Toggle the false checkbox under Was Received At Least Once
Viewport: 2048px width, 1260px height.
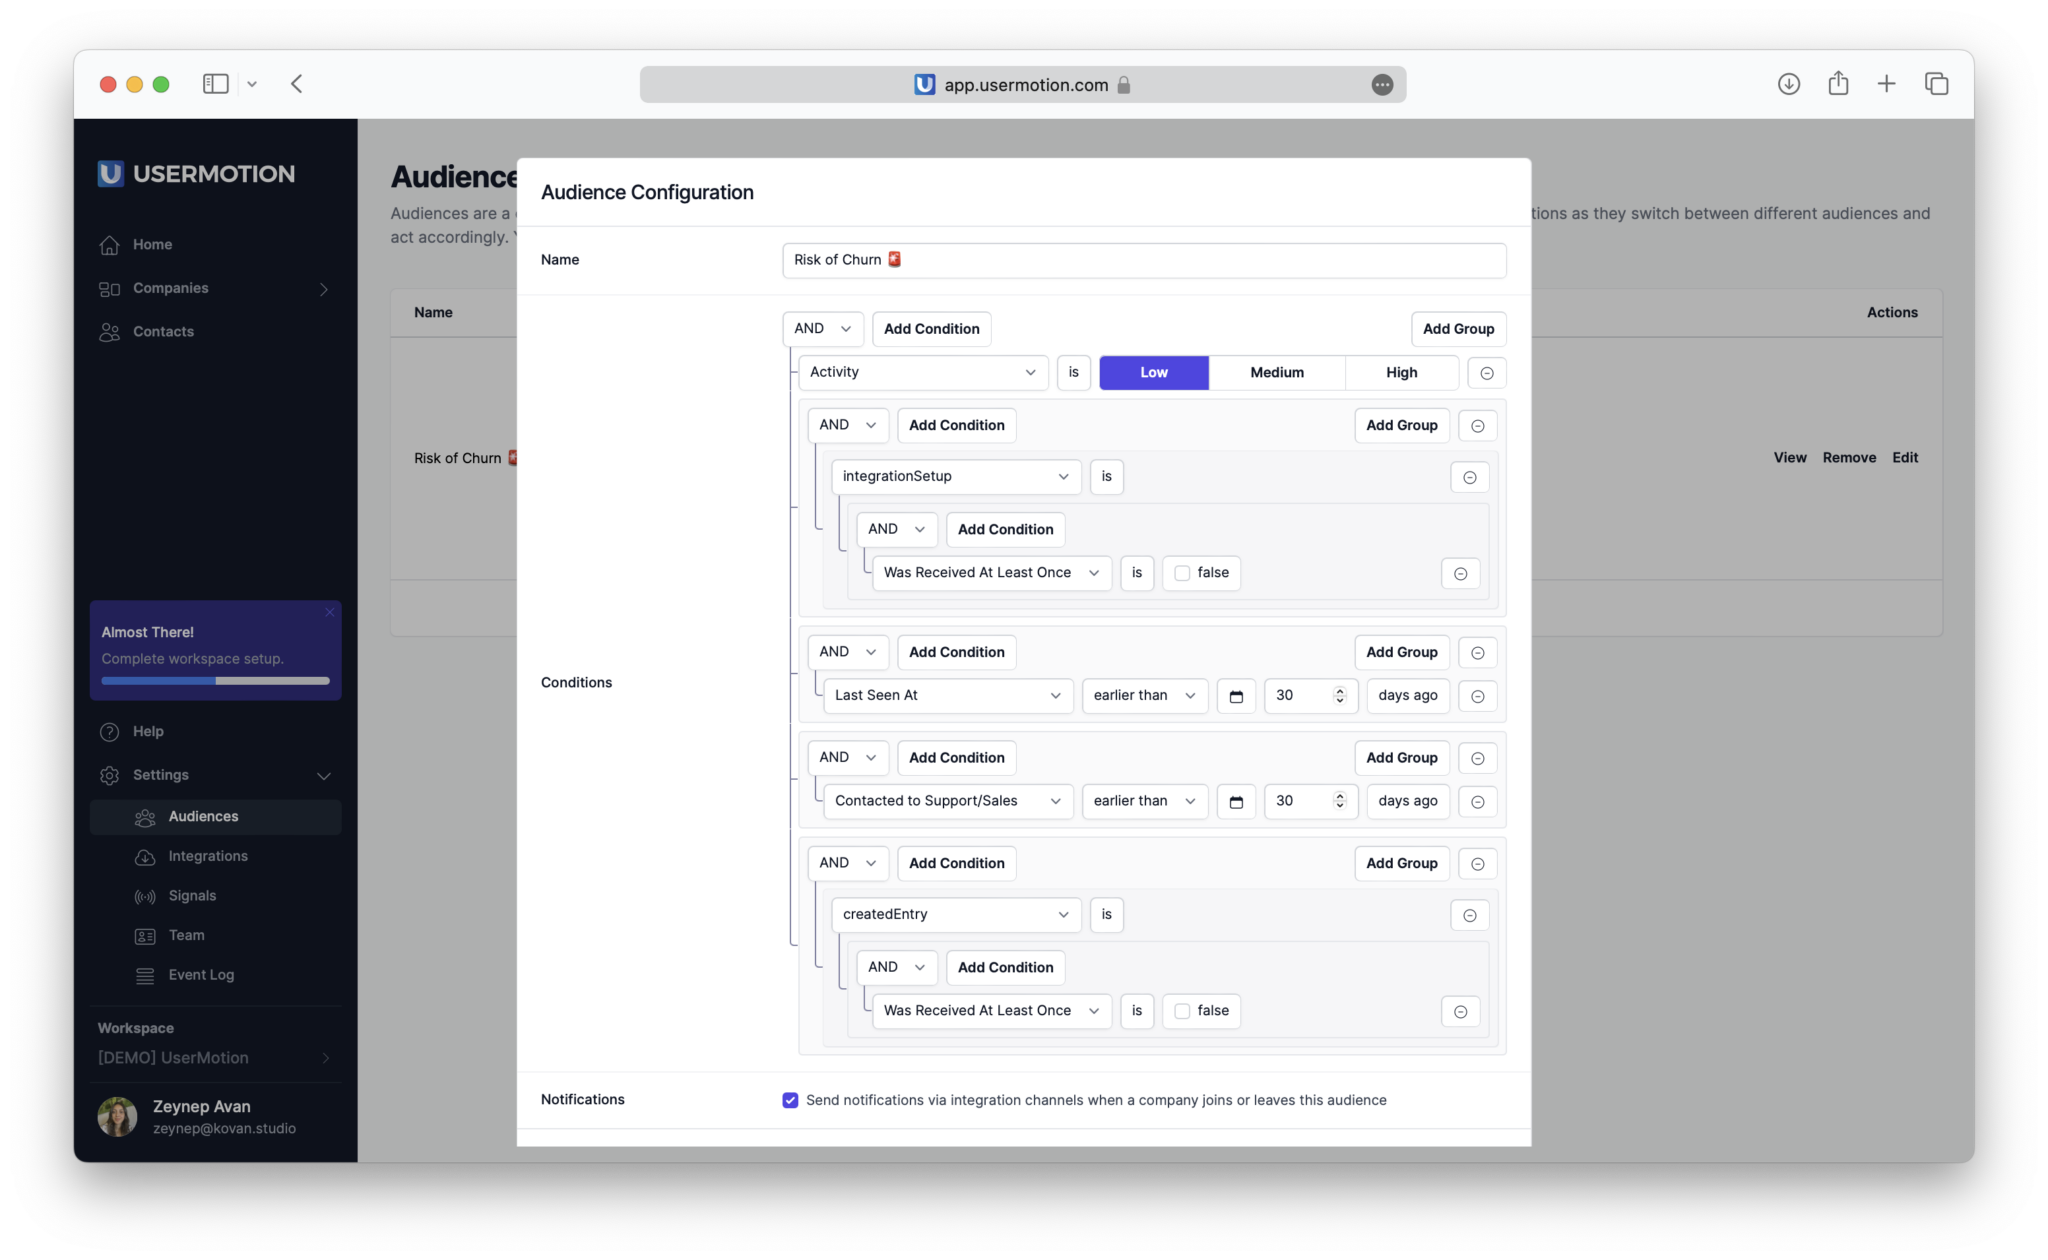point(1182,572)
